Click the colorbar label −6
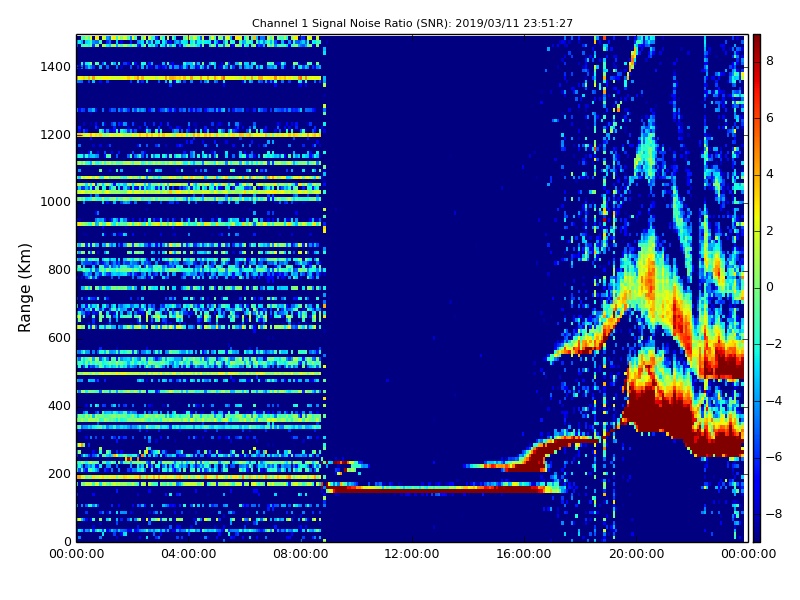800x600 pixels. [773, 457]
